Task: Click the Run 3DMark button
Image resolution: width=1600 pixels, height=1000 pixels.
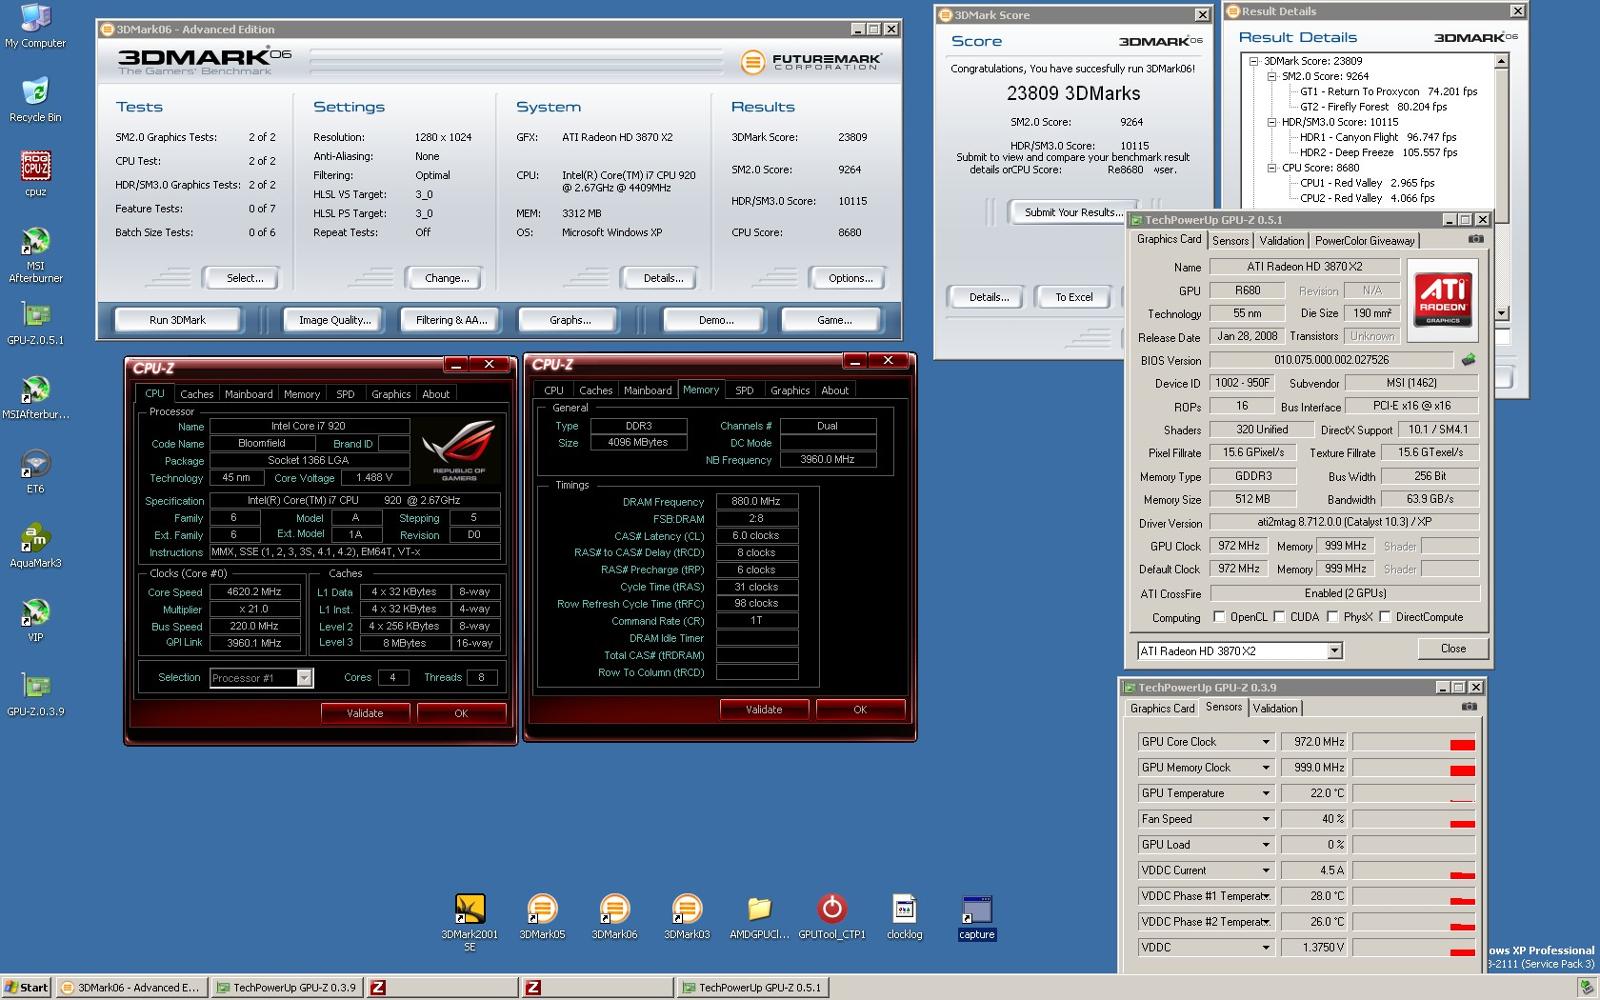Action: point(177,320)
